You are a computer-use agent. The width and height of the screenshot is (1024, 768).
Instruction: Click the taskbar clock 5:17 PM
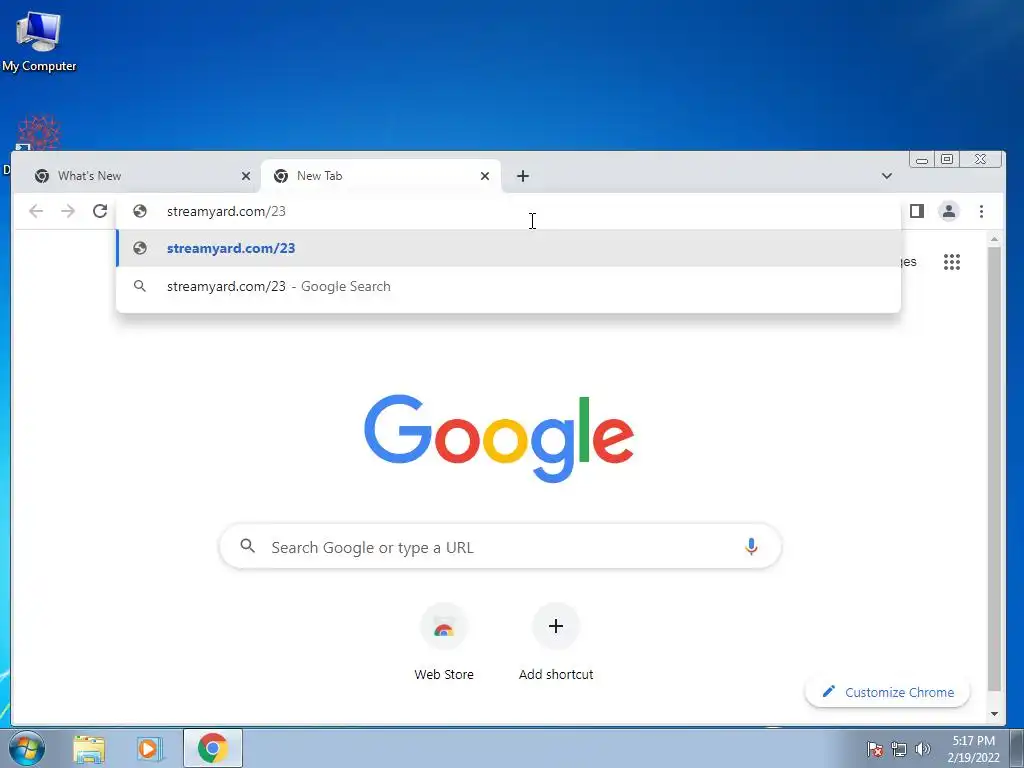pos(973,741)
